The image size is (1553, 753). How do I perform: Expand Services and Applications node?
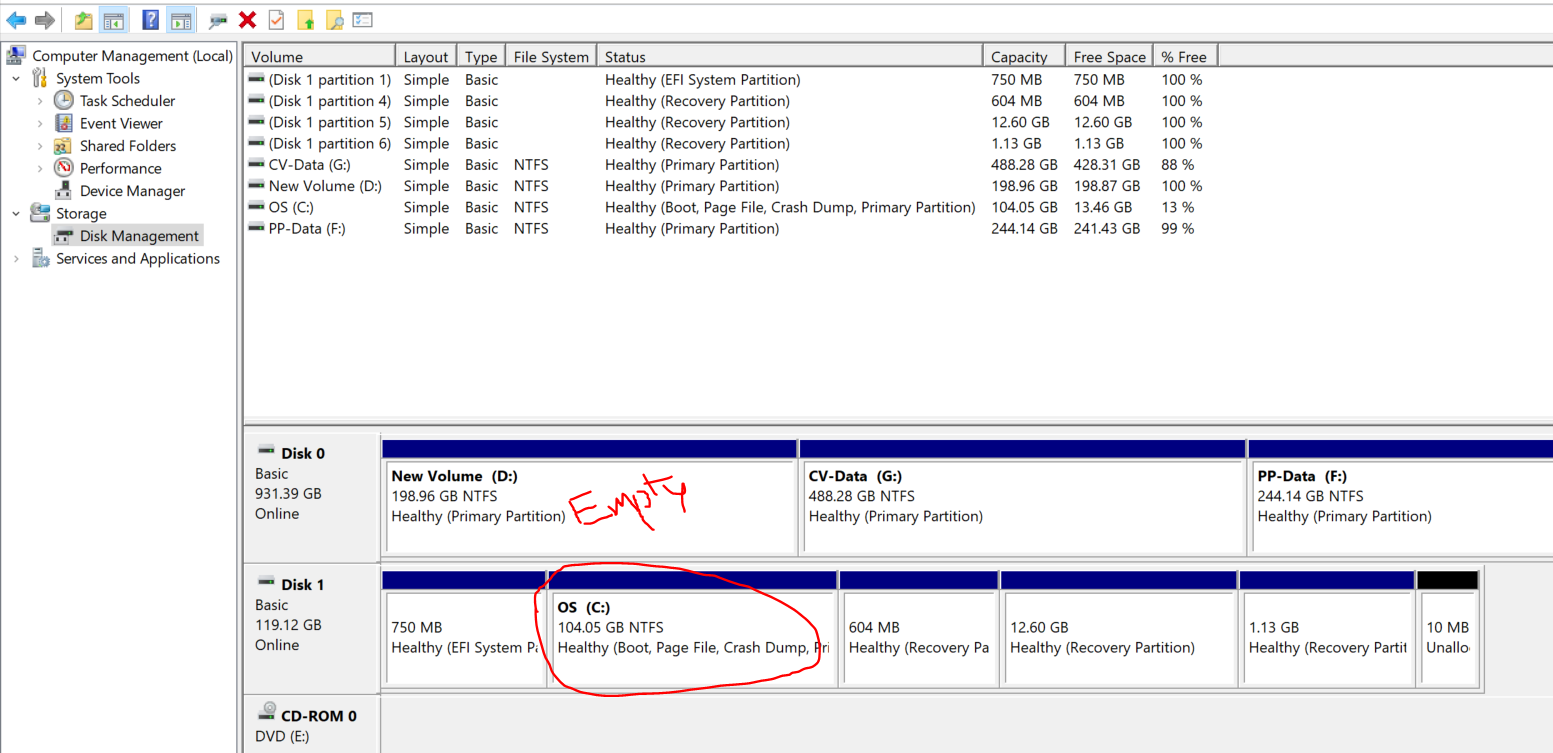(16, 259)
